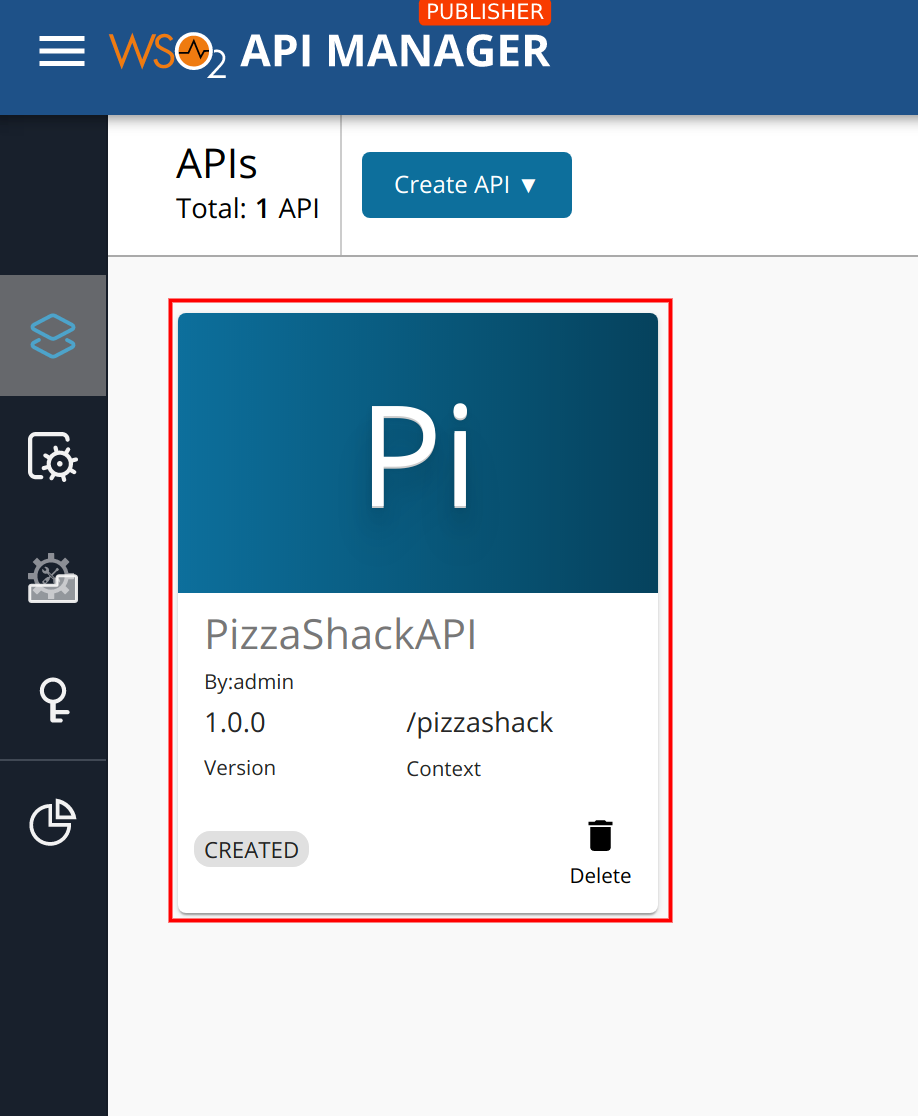Image resolution: width=919 pixels, height=1117 pixels.
Task: Open the pie chart analytics icon
Action: (53, 822)
